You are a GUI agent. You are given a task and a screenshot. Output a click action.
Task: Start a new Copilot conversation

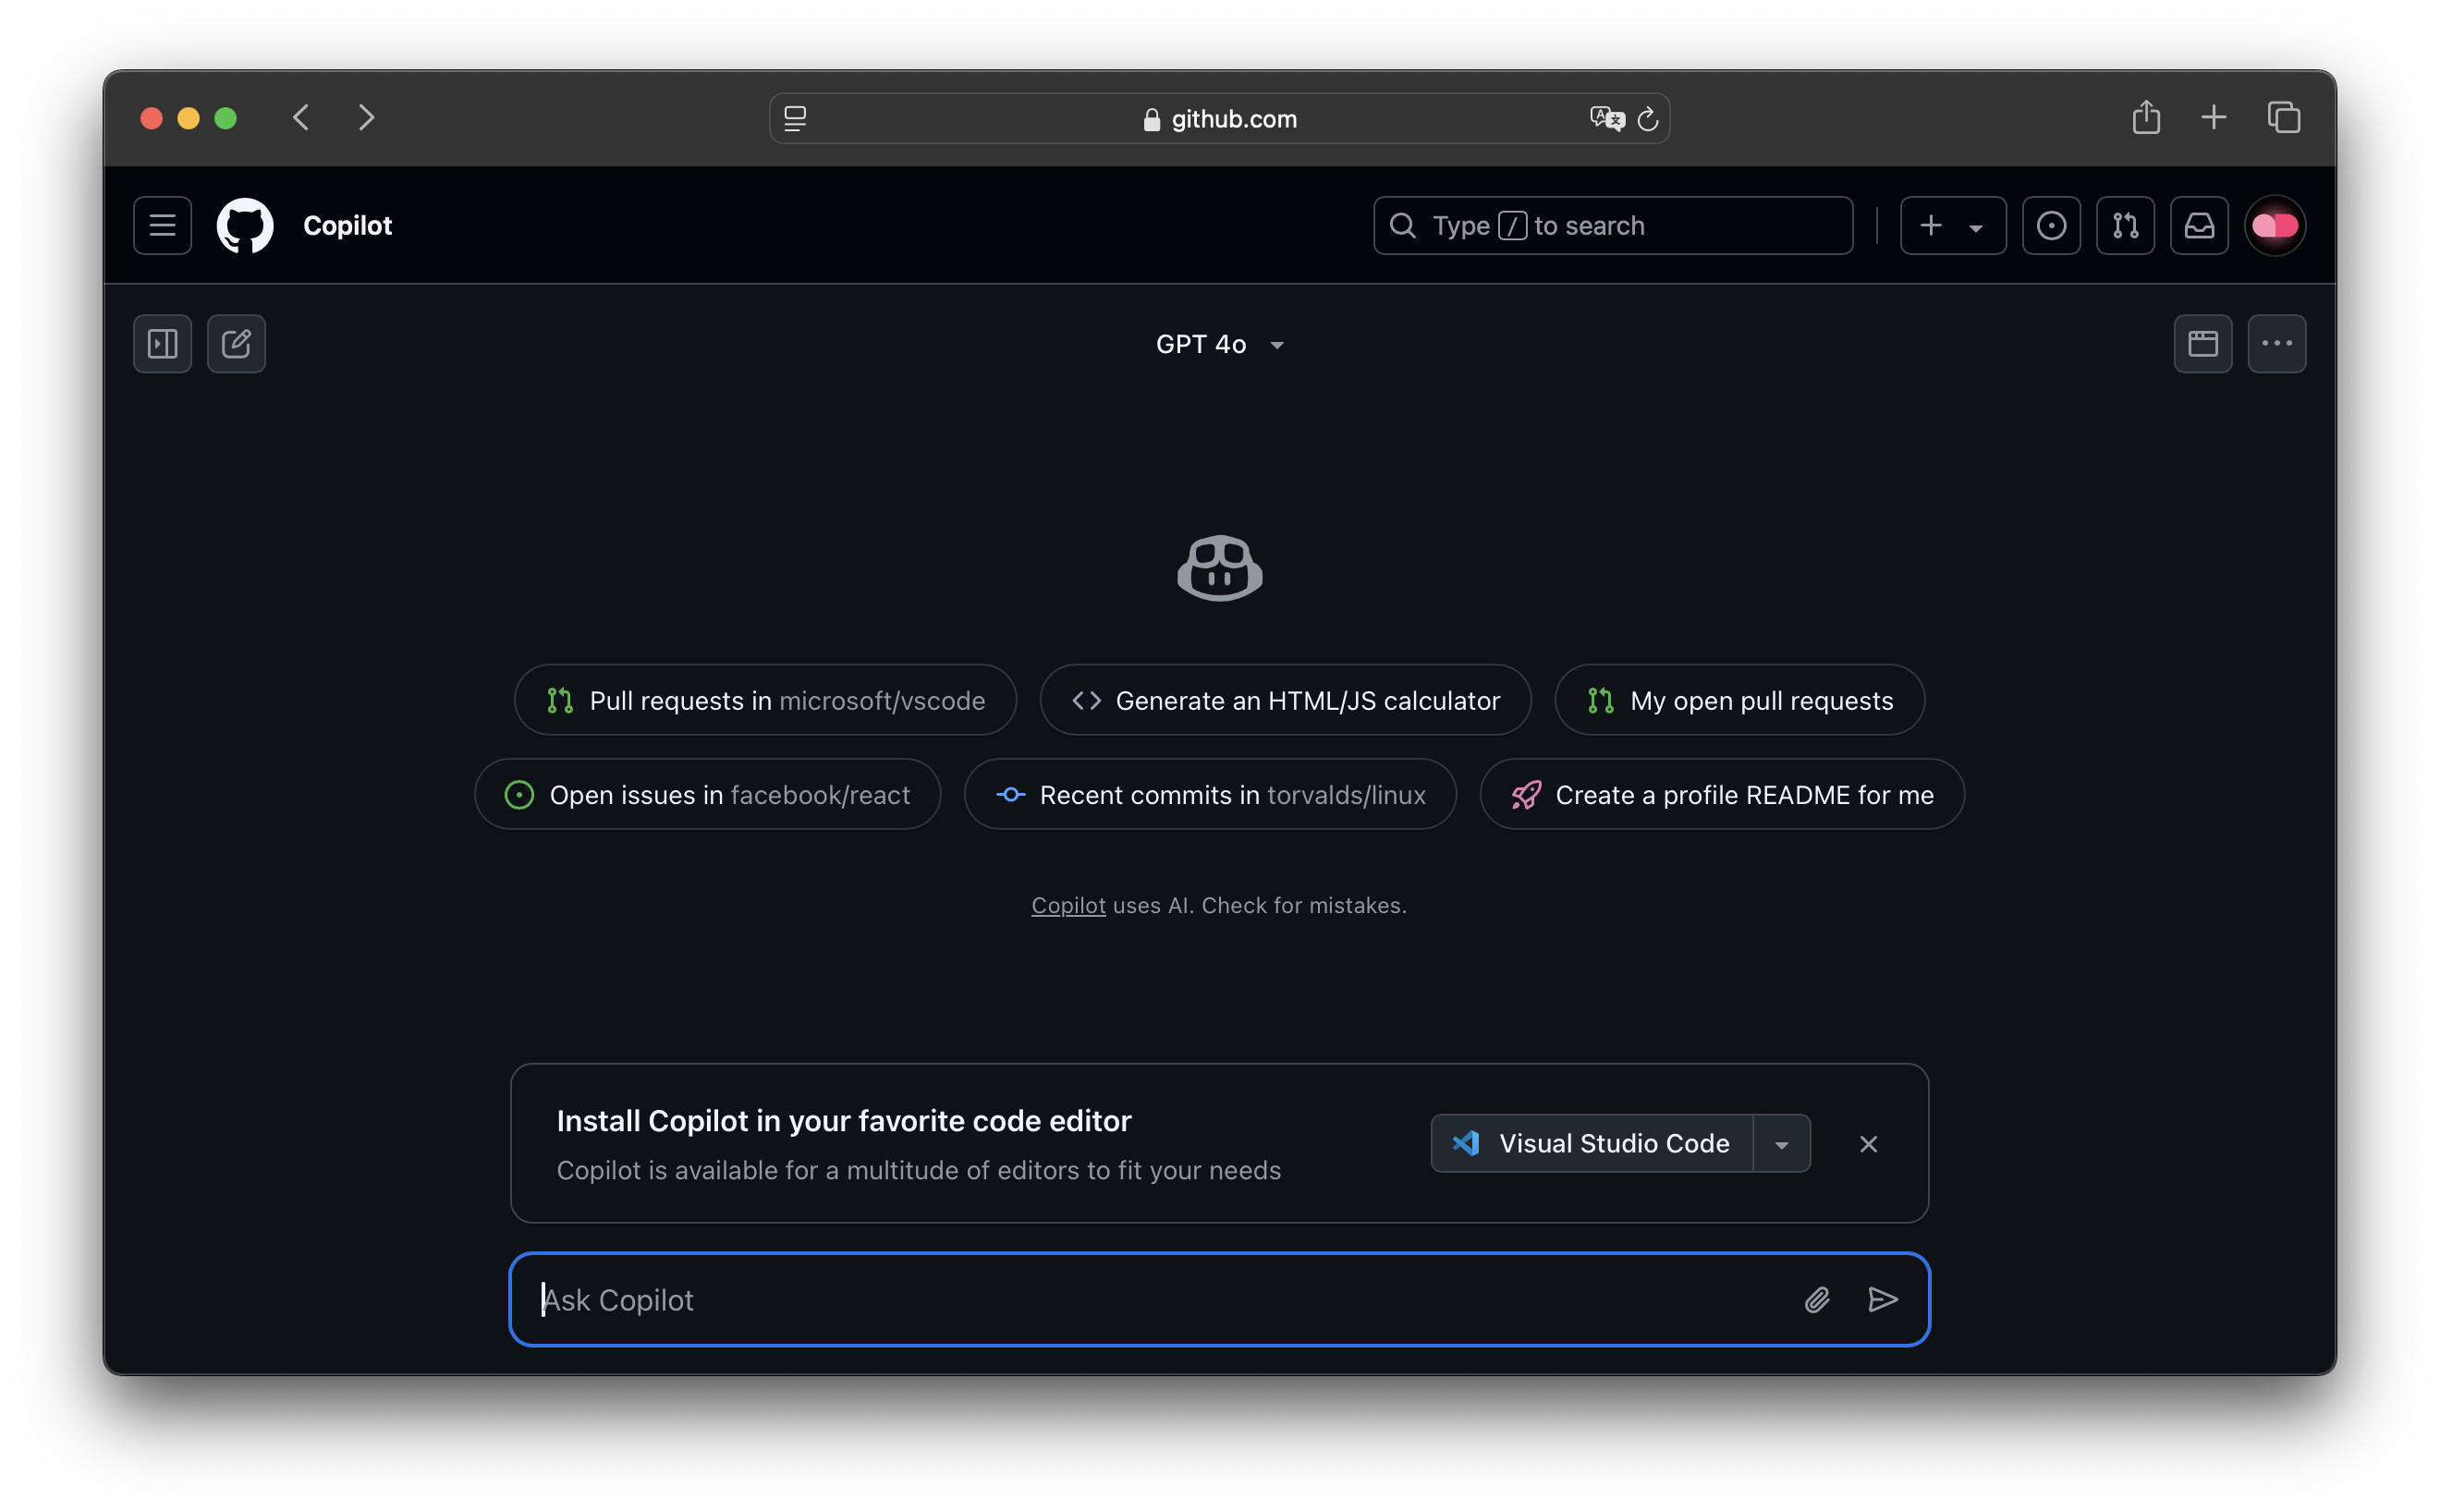[x=236, y=344]
